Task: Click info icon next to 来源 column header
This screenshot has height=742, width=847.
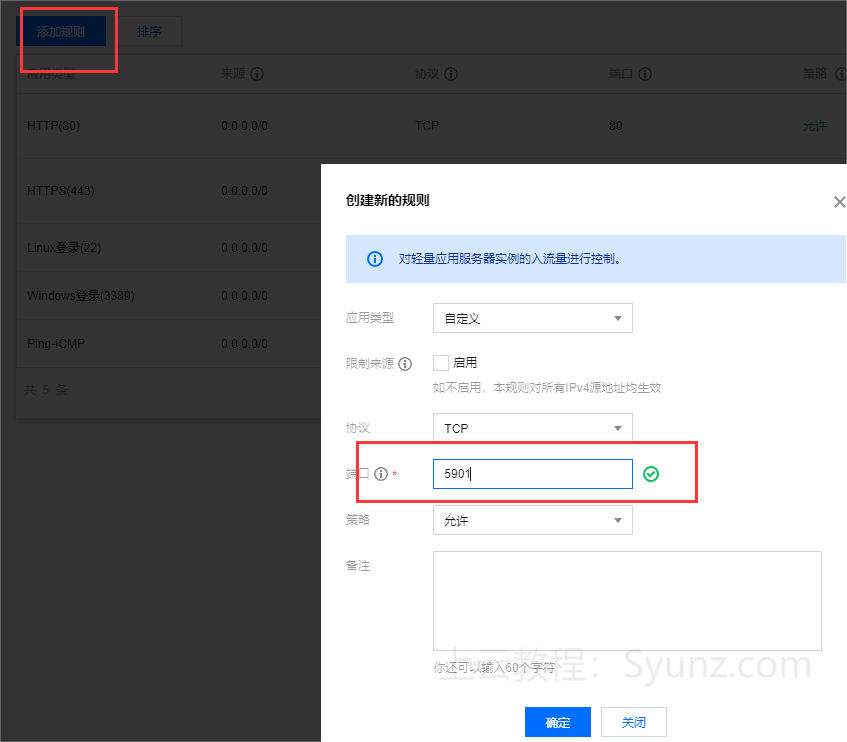Action: pos(257,74)
